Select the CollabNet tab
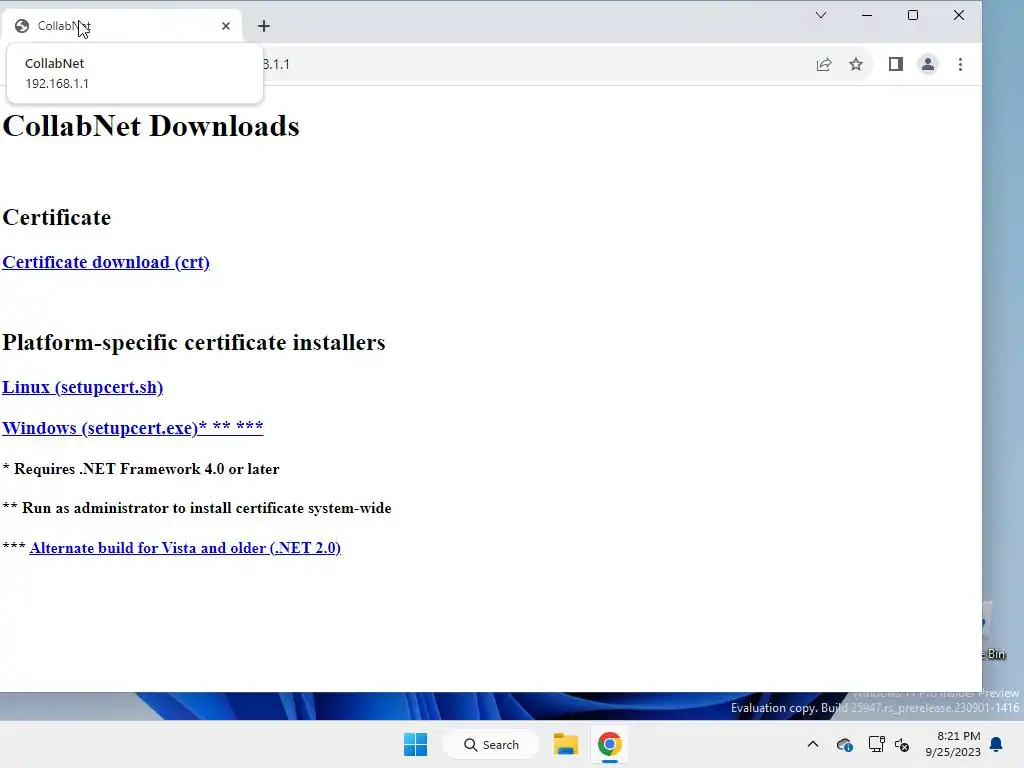 121,26
